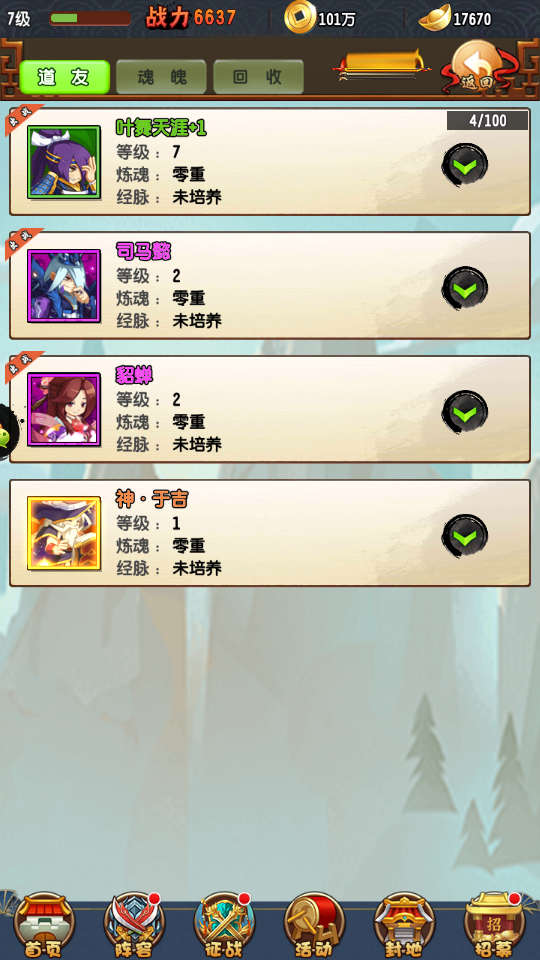This screenshot has height=960, width=540.
Task: Open the 招募 recruit icon
Action: 495,924
